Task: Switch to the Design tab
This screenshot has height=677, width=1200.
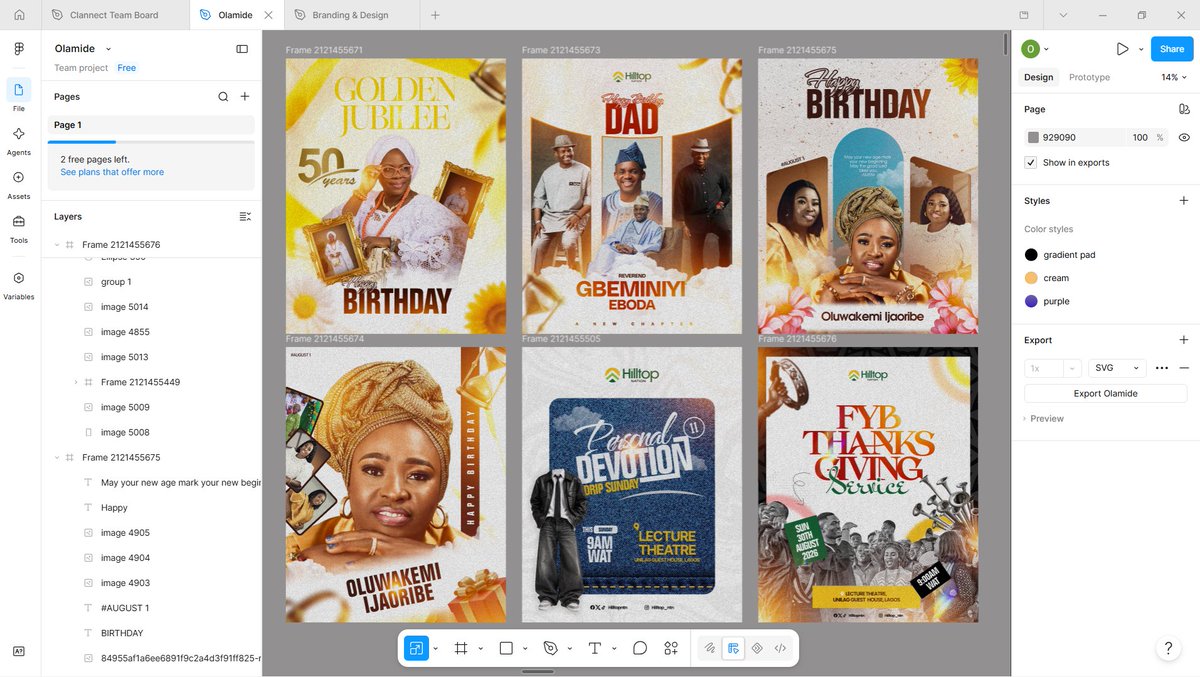Action: [1038, 77]
